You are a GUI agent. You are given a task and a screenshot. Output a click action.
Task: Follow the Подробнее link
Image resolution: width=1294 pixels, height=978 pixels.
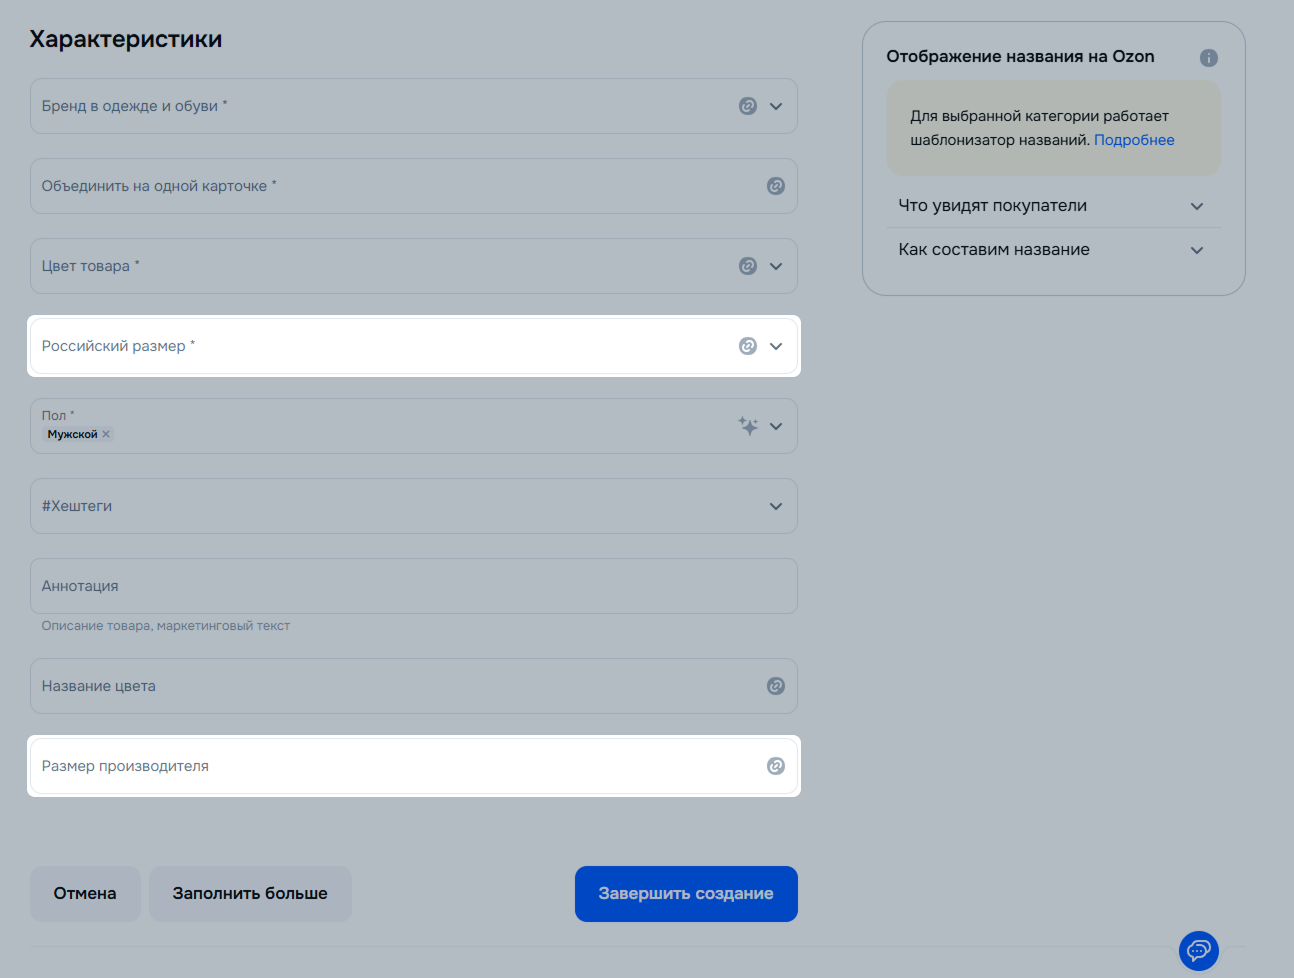pyautogui.click(x=1134, y=140)
